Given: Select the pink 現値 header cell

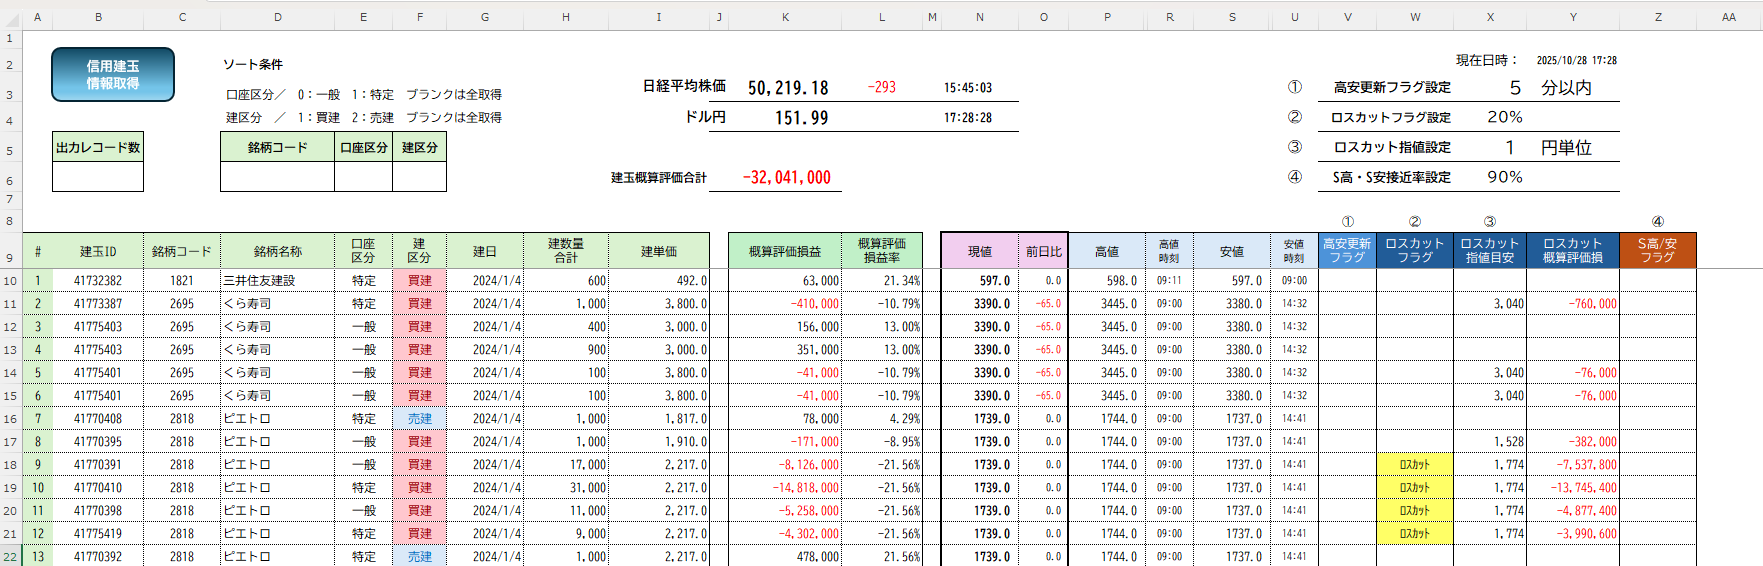Looking at the screenshot, I should click(x=980, y=251).
